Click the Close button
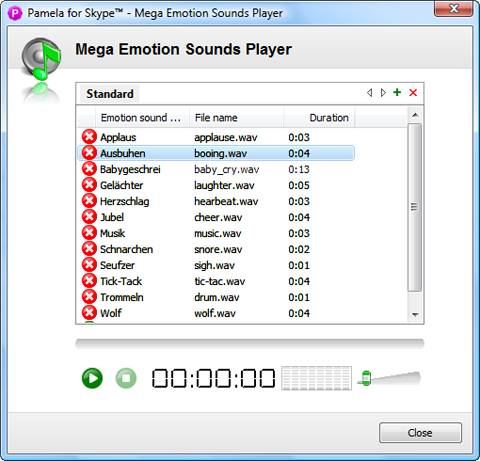The width and height of the screenshot is (480, 461). [x=420, y=433]
